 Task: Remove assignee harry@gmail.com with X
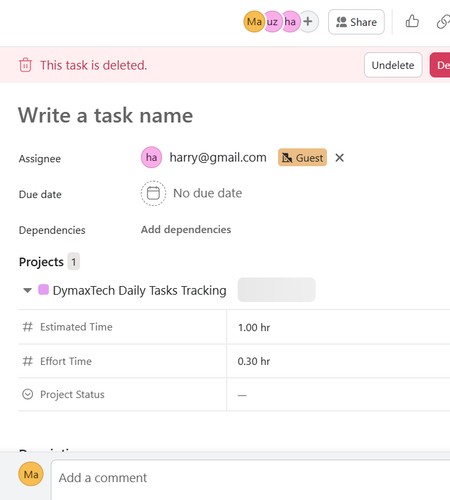click(x=339, y=158)
